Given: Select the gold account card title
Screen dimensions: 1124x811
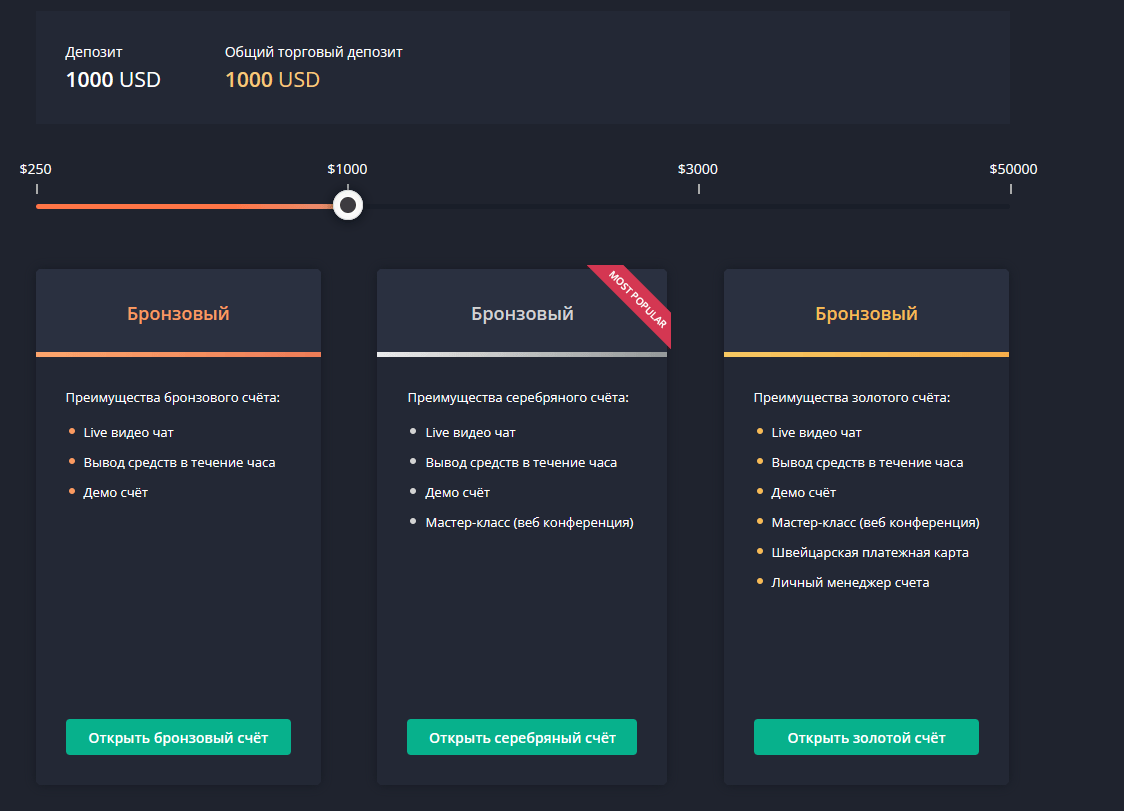Looking at the screenshot, I should [866, 312].
